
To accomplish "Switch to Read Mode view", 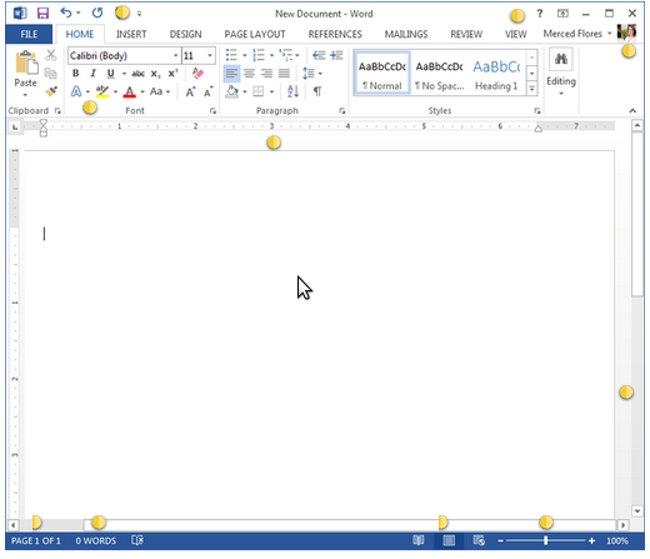I will (x=419, y=540).
